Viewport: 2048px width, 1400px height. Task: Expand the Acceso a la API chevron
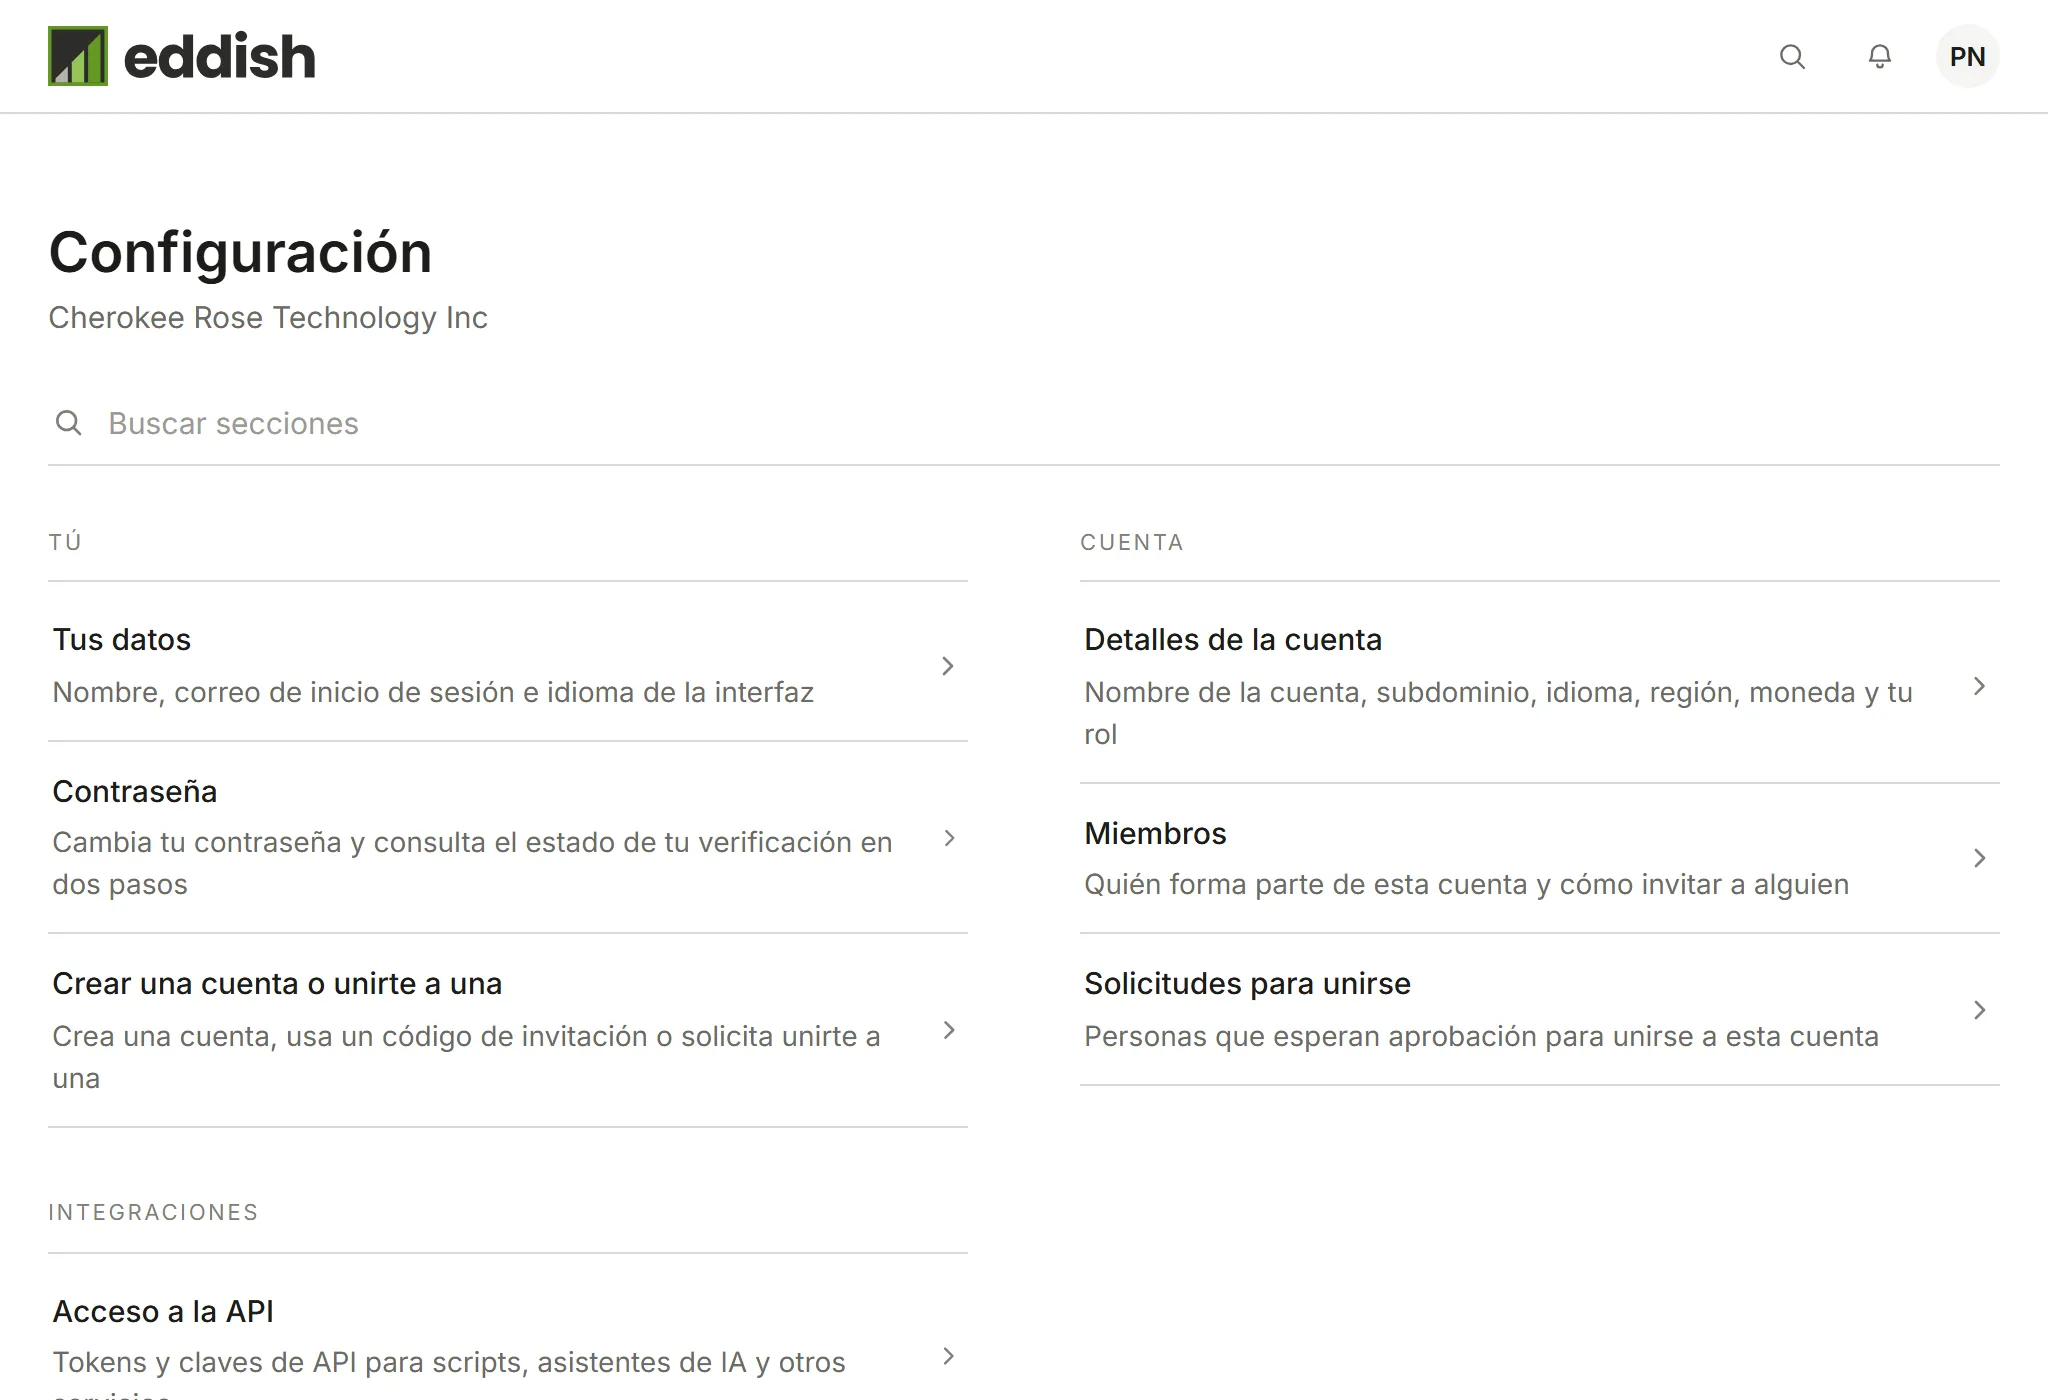click(950, 1356)
